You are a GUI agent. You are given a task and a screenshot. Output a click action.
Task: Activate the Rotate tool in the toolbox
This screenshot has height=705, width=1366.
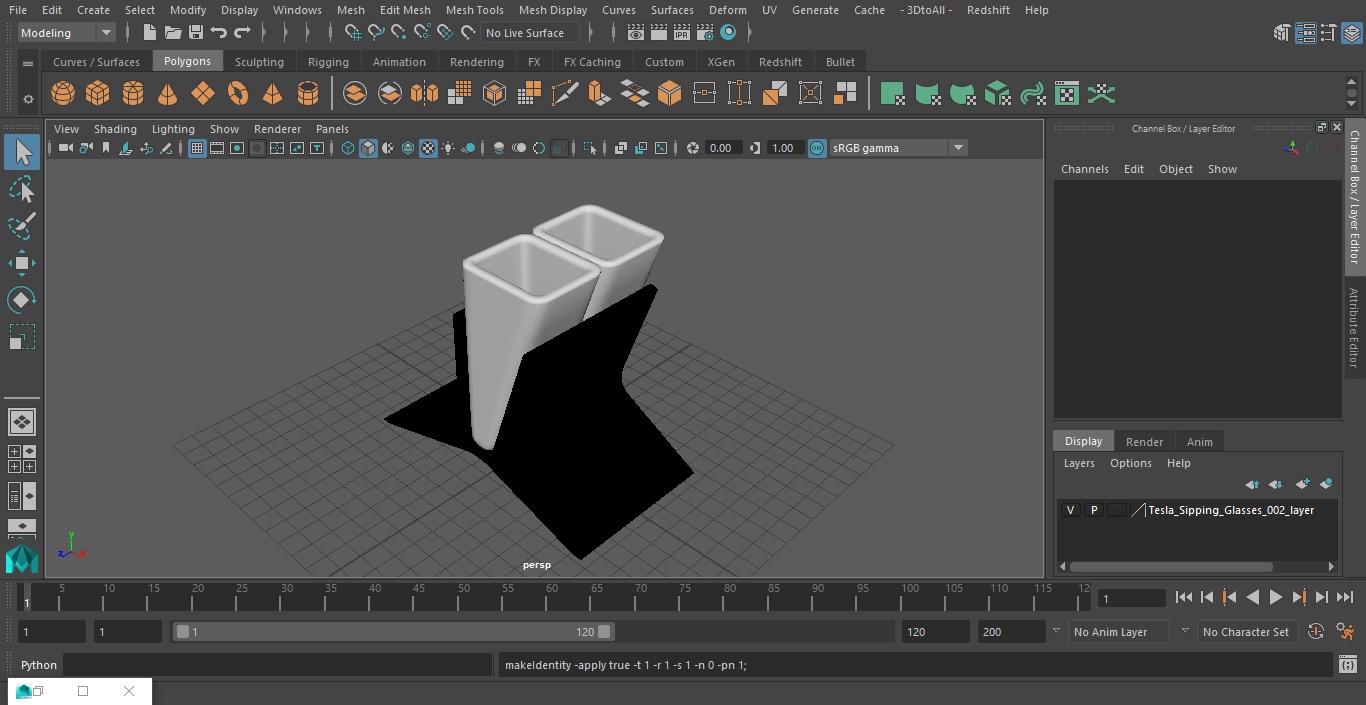(x=22, y=300)
